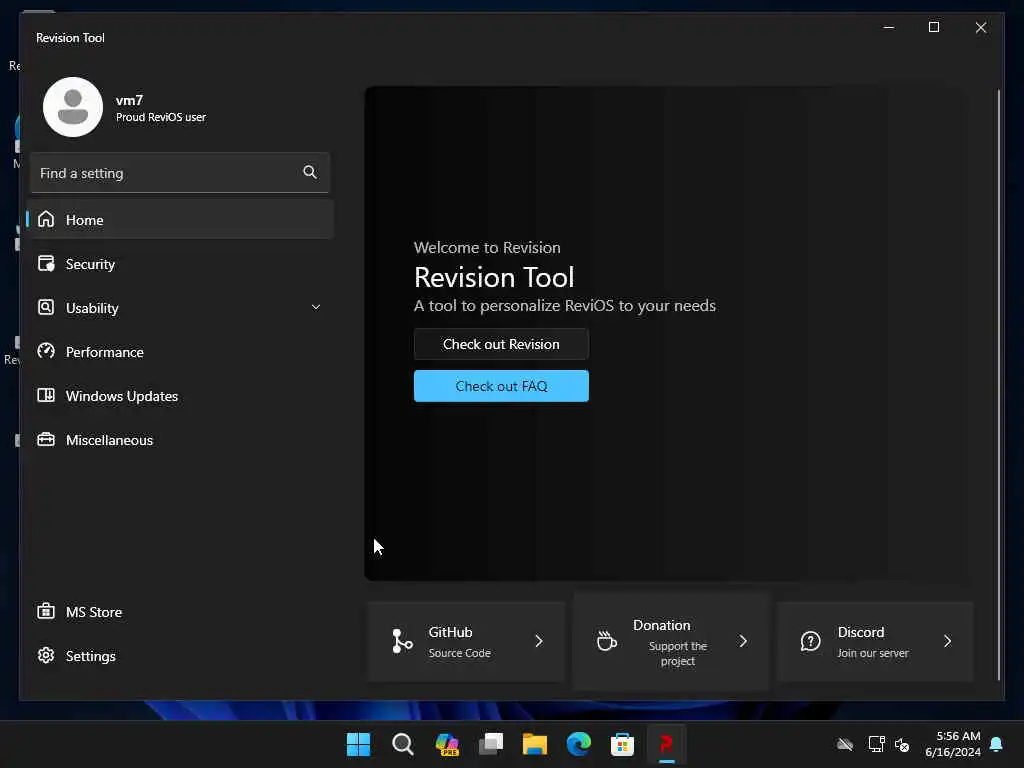
Task: Click the Miscellaneous toolbox icon
Action: point(46,440)
